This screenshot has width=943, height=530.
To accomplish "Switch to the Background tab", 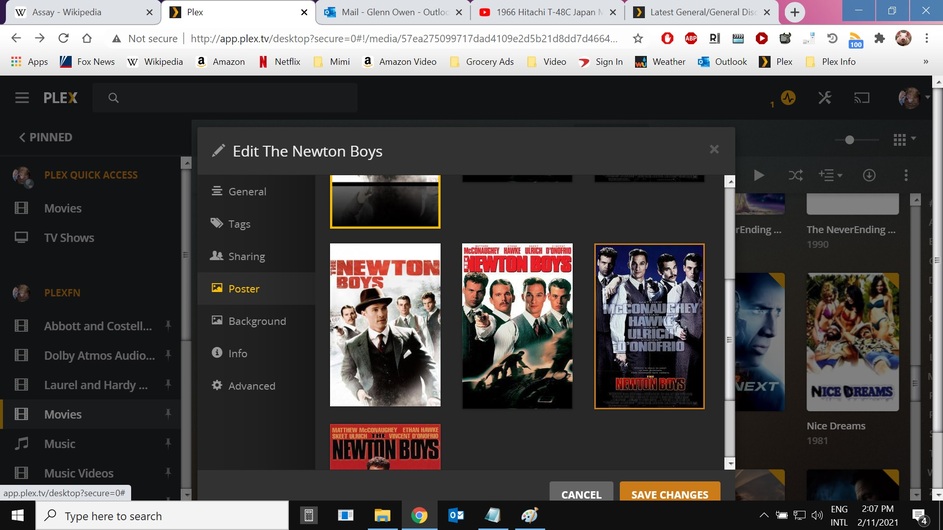I will tap(256, 321).
